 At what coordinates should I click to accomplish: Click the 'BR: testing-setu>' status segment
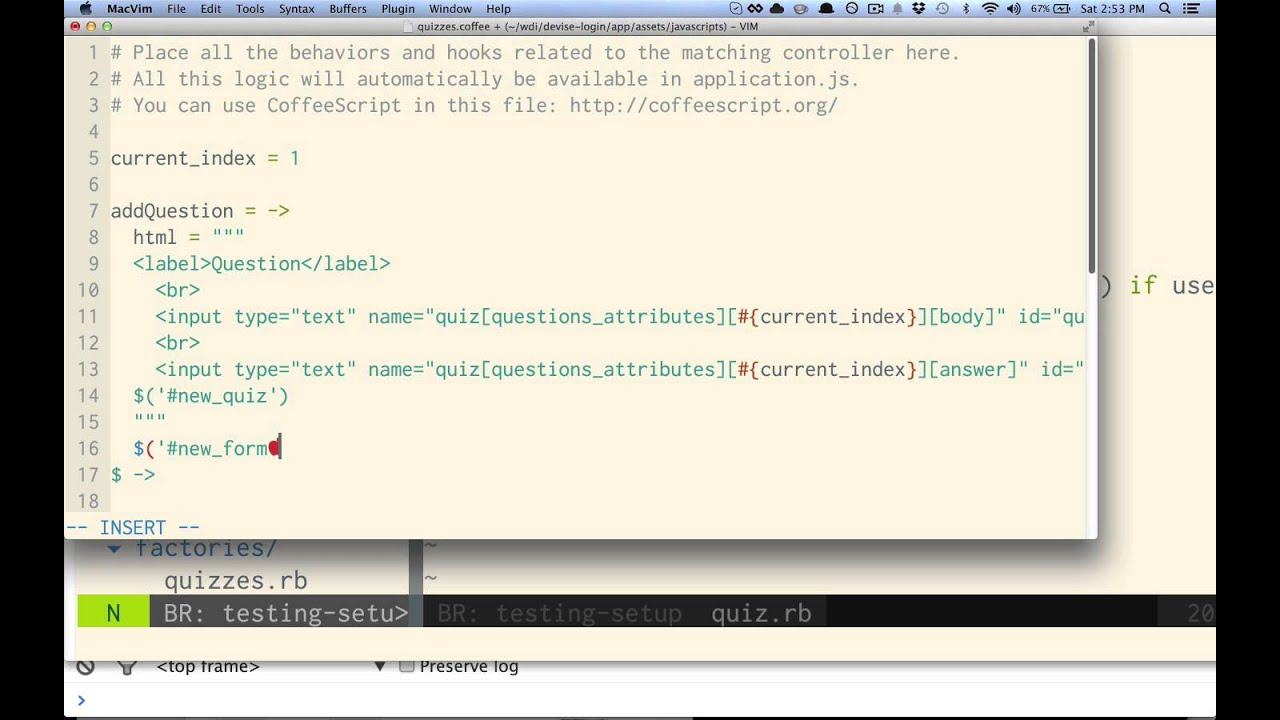click(x=285, y=613)
